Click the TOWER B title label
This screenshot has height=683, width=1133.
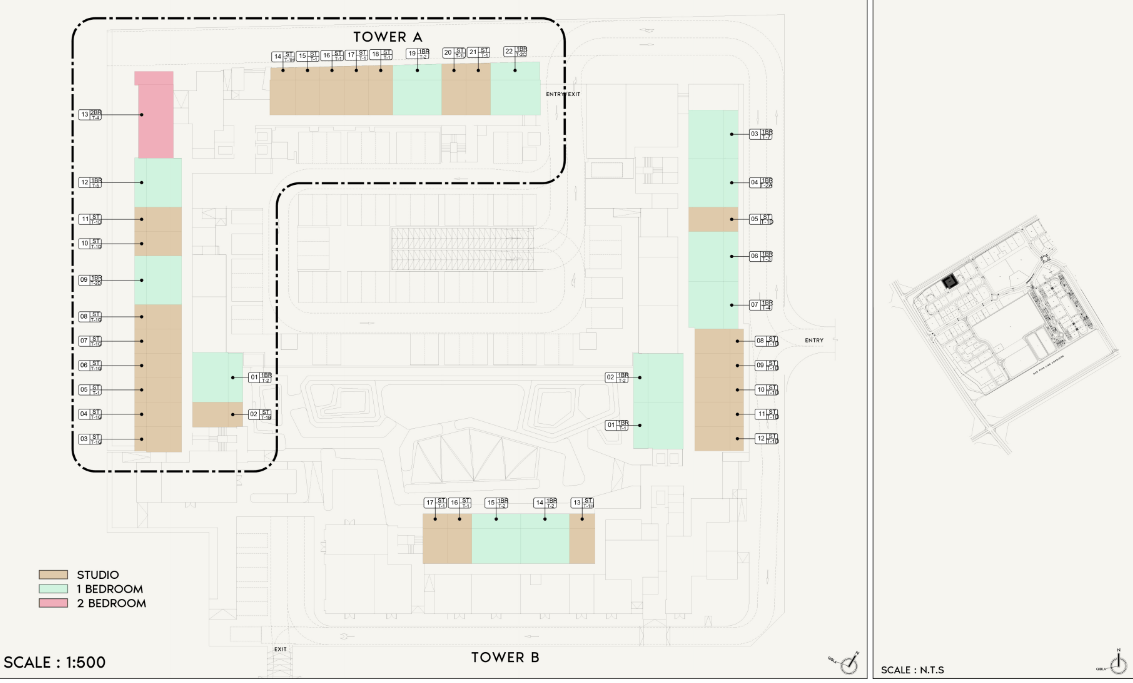505,657
